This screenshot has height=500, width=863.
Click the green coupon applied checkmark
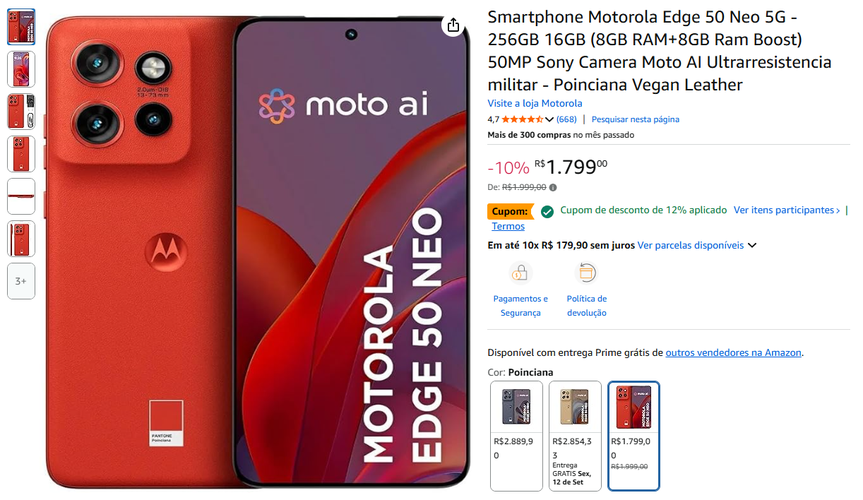click(547, 211)
